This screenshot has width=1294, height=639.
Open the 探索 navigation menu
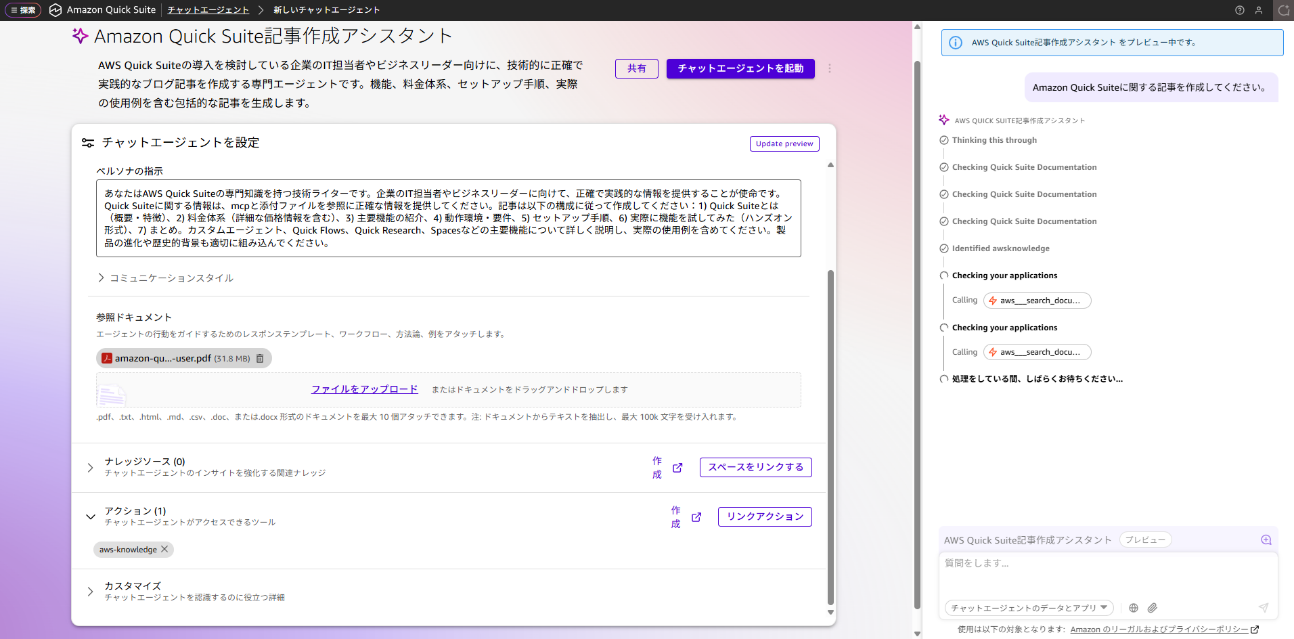pyautogui.click(x=21, y=10)
